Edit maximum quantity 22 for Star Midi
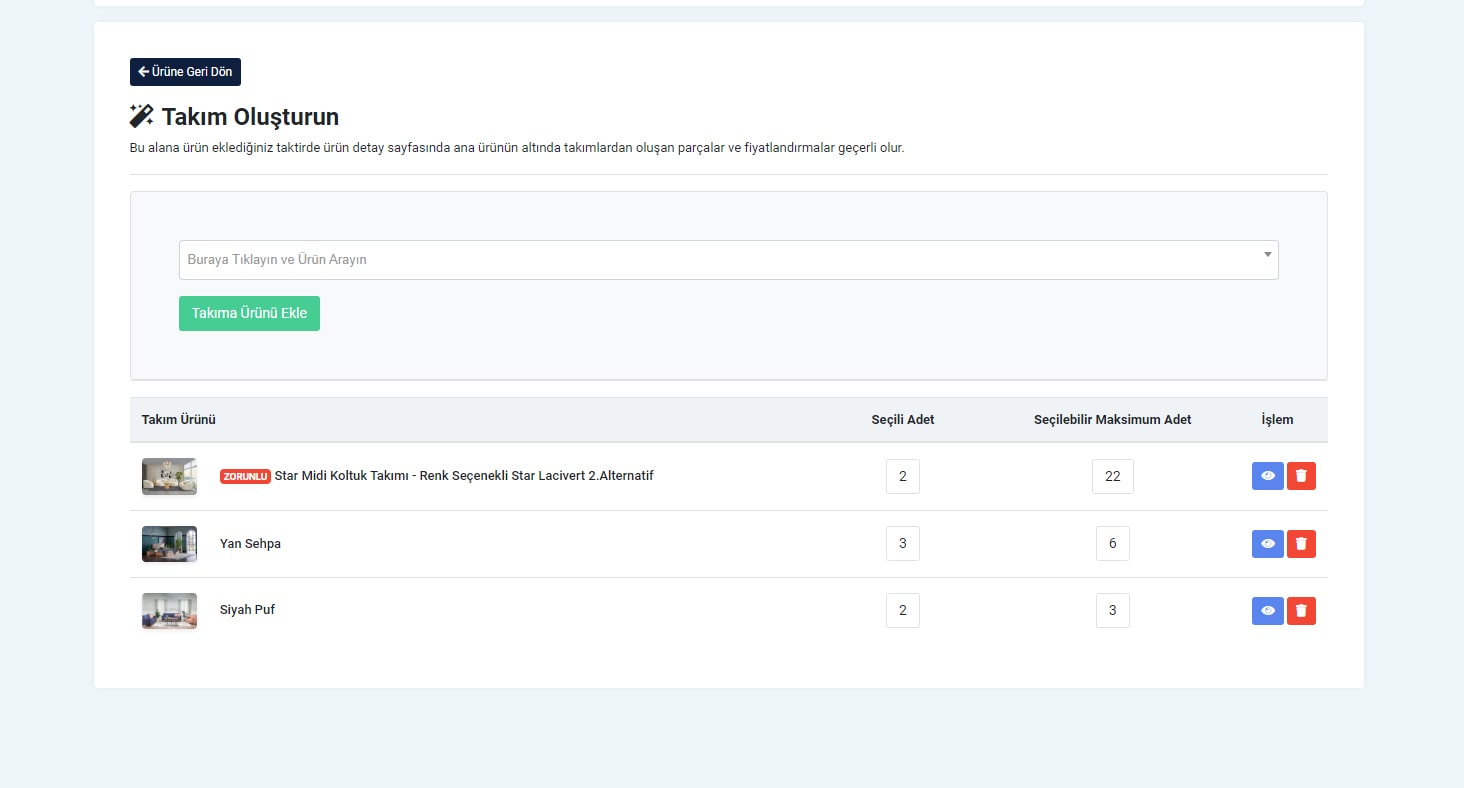This screenshot has height=788, width=1464. click(x=1112, y=477)
